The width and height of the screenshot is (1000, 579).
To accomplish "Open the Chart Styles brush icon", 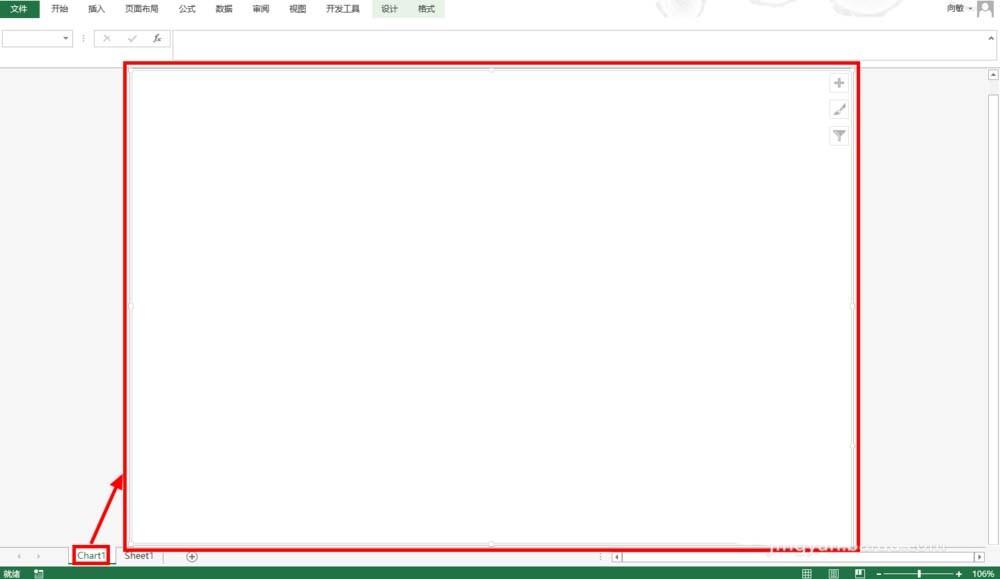I will click(x=839, y=109).
